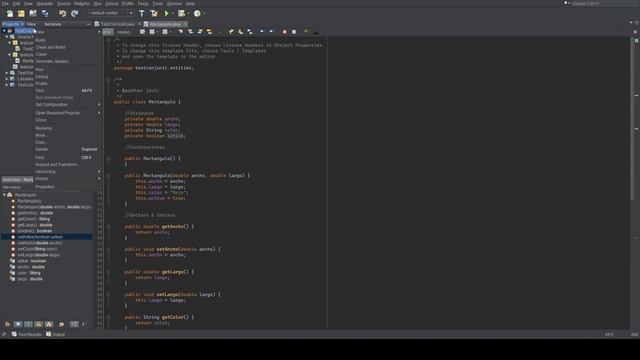
Task: Choose Delete in project context menu
Action: point(67,149)
